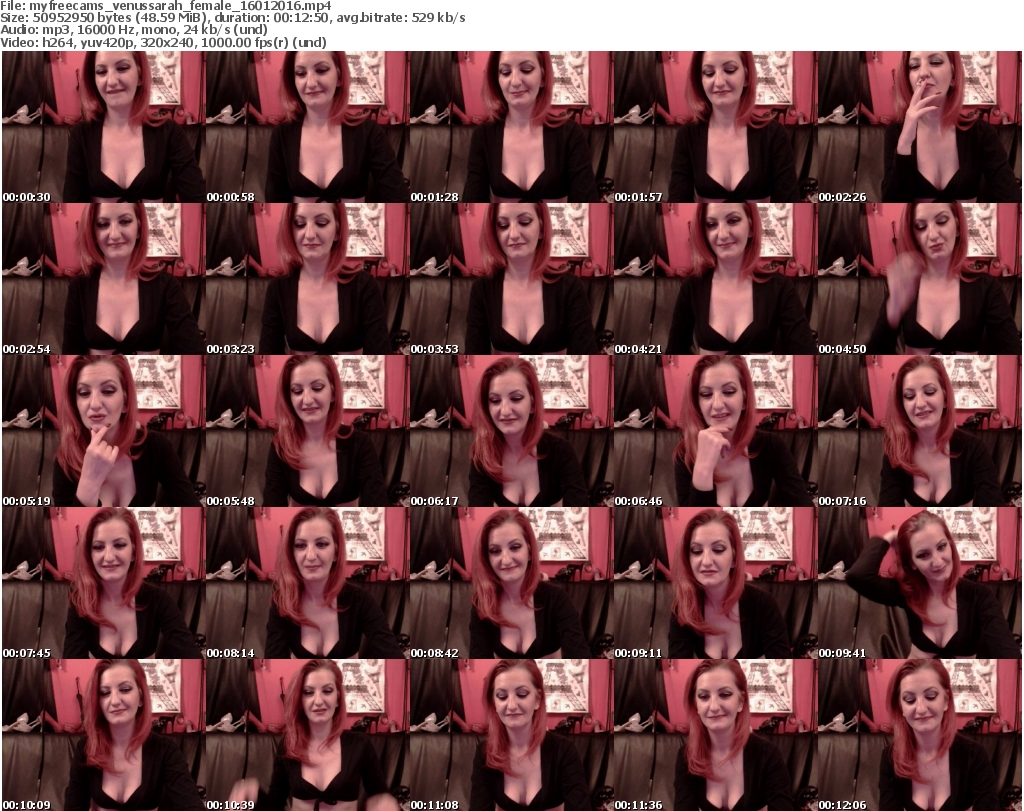The height and width of the screenshot is (811, 1024).
Task: Select the frame at 00:05:19
Action: pyautogui.click(x=102, y=431)
